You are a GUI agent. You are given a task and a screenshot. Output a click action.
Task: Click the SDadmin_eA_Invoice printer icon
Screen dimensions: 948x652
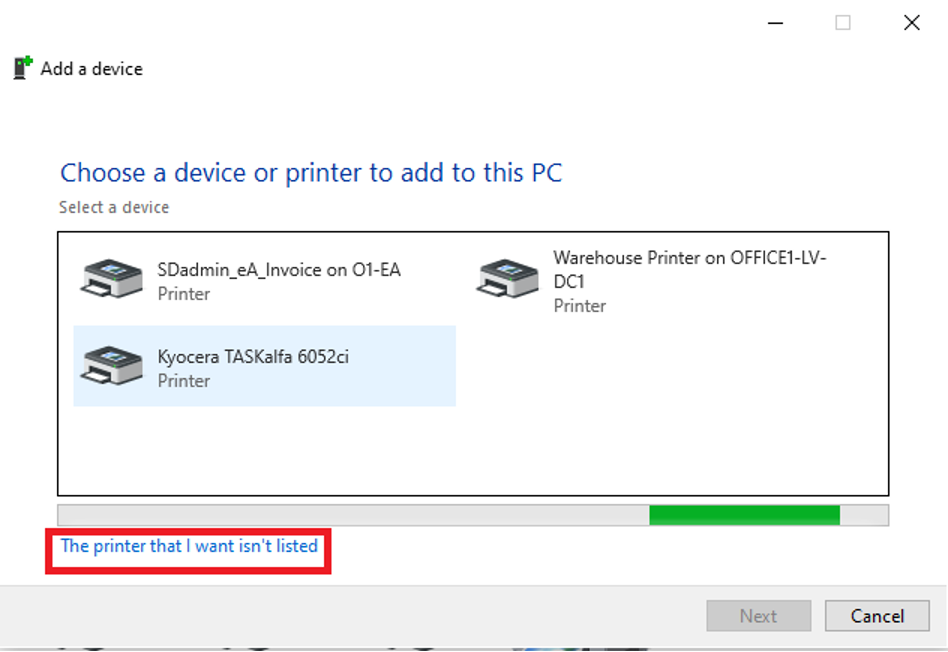pyautogui.click(x=112, y=279)
